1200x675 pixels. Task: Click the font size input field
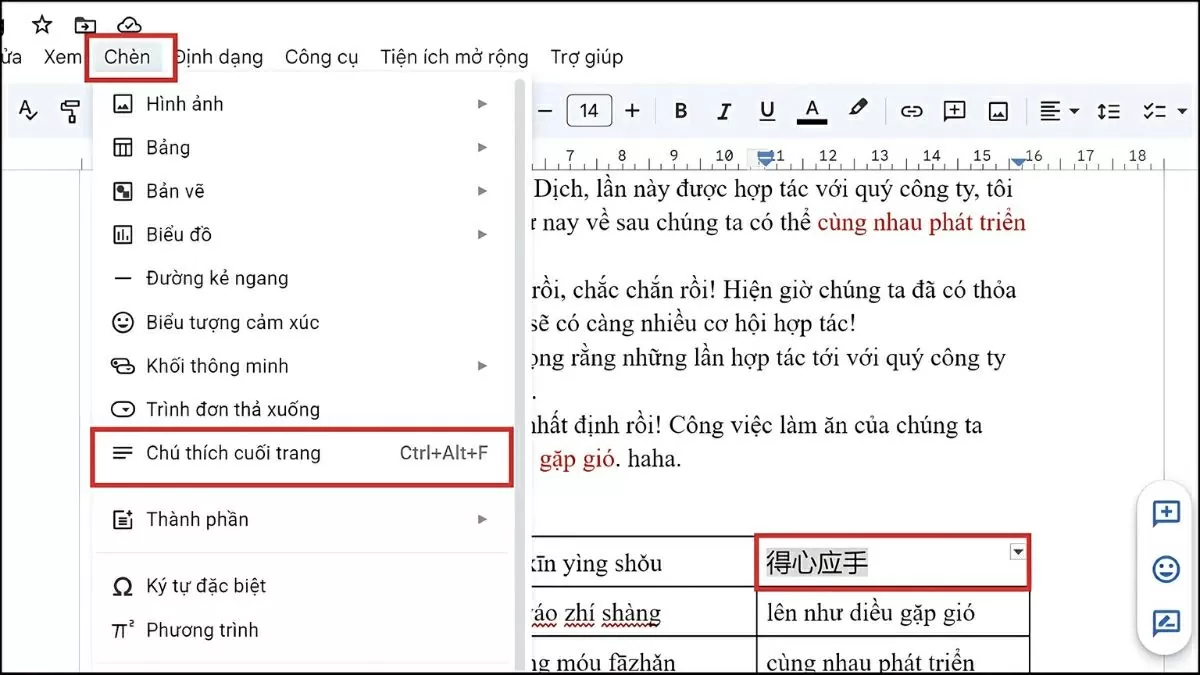click(x=589, y=110)
